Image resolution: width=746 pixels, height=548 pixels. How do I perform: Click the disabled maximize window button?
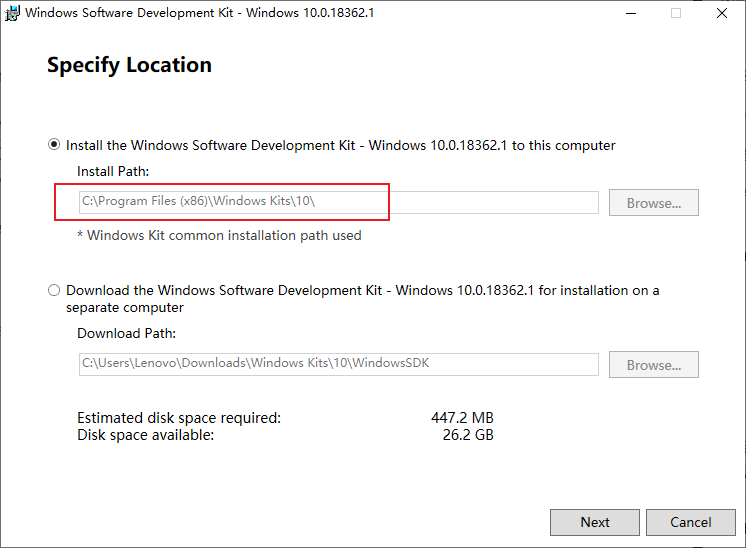676,13
